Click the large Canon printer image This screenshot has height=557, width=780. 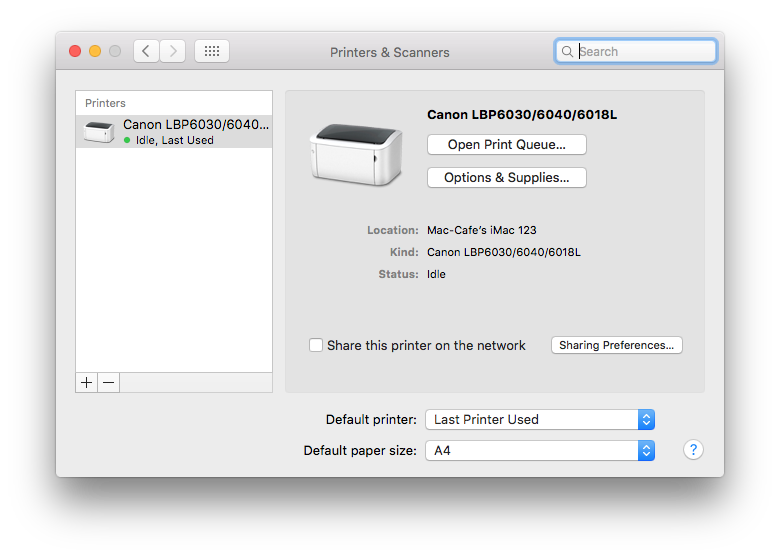tap(356, 155)
